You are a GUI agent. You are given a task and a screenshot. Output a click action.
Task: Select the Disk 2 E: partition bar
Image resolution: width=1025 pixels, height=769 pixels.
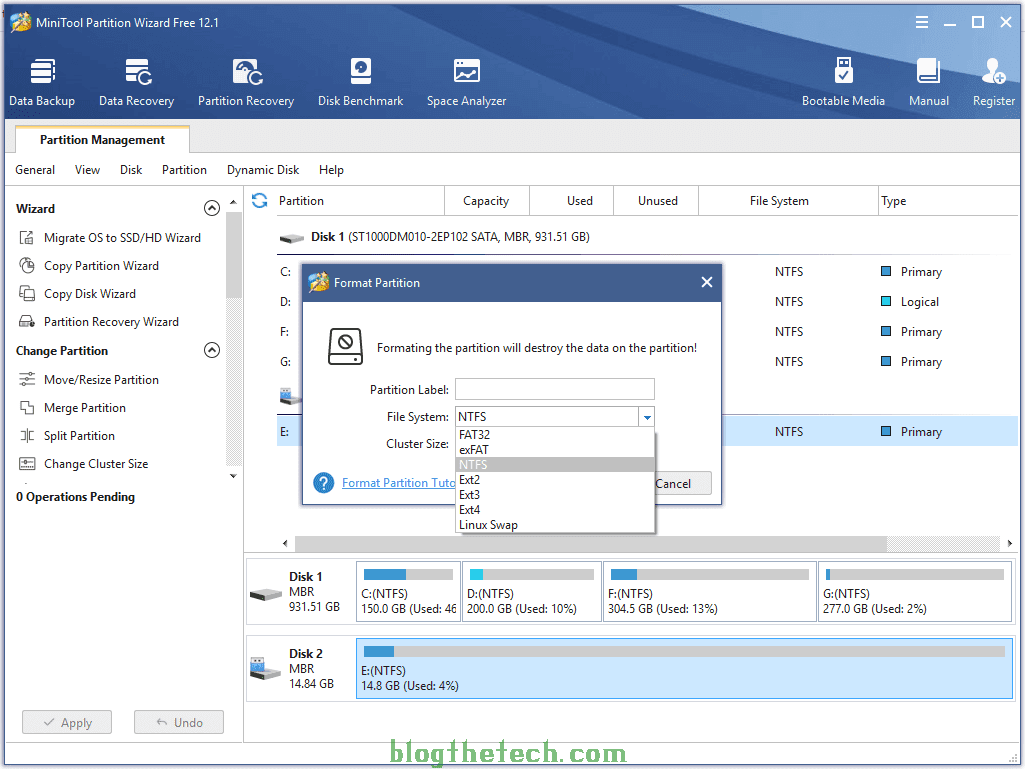click(x=684, y=667)
